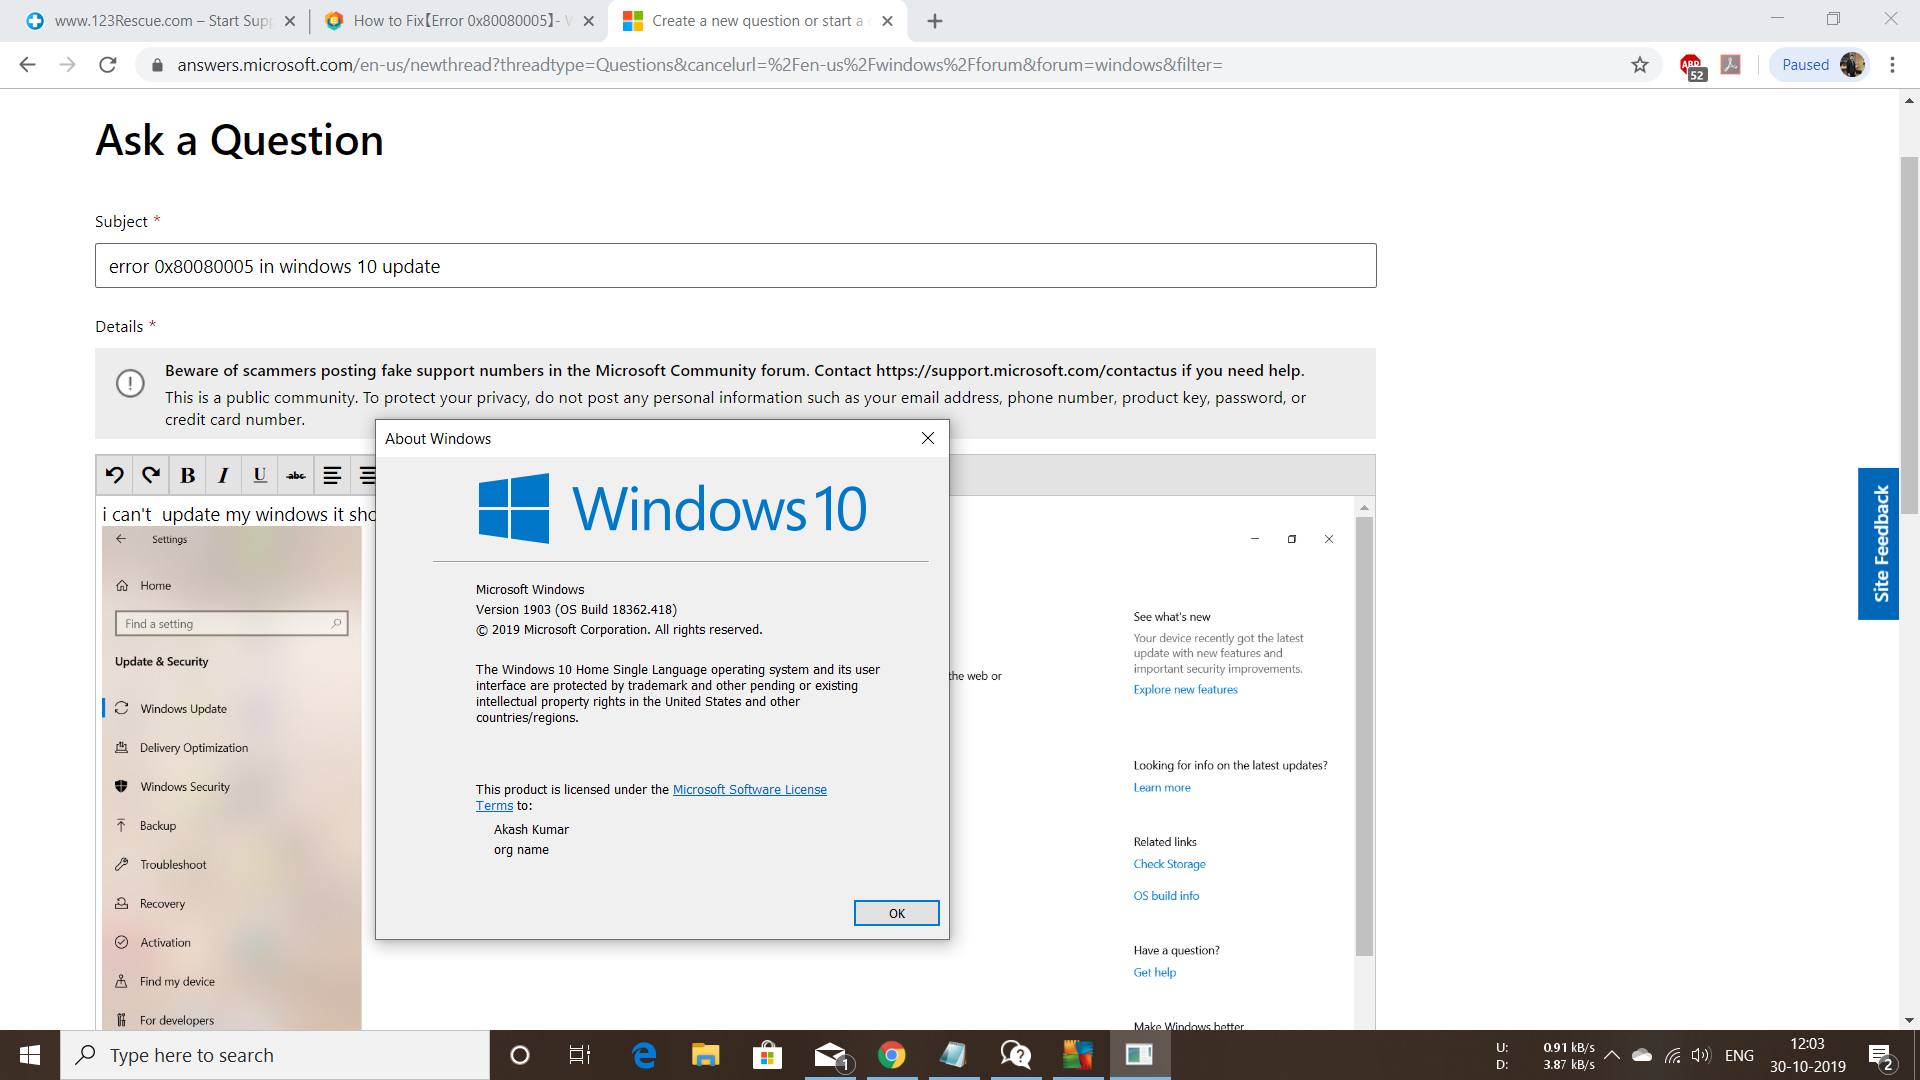Click Type here to search box
The width and height of the screenshot is (1920, 1080).
click(275, 1055)
